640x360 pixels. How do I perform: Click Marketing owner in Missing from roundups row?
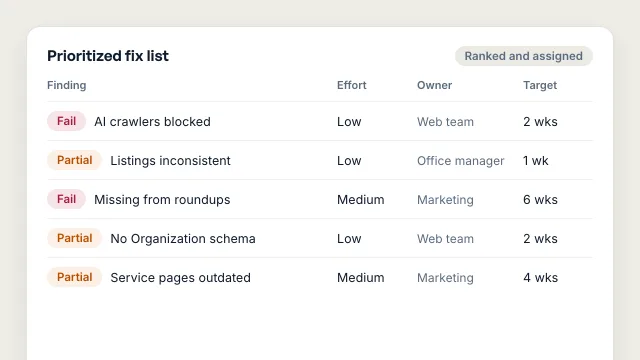point(445,200)
